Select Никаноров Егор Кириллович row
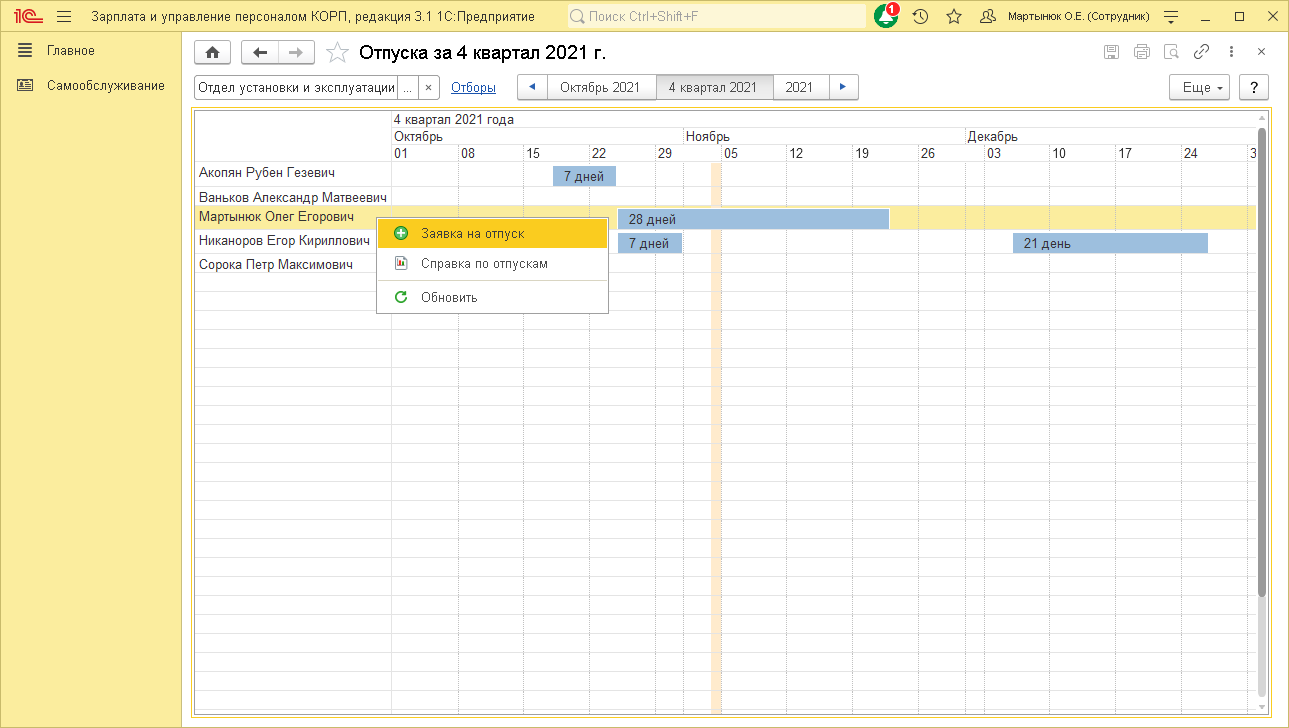1289x728 pixels. point(285,241)
